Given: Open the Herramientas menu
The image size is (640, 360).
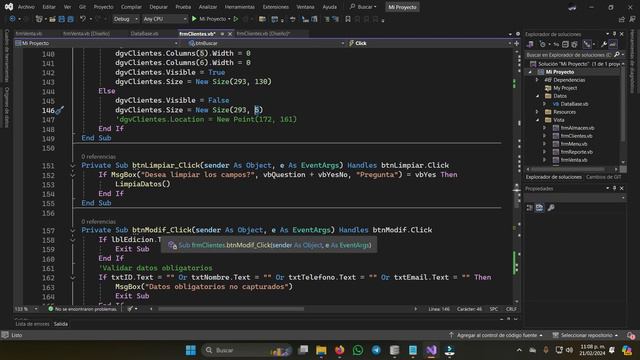Looking at the screenshot, I should click(x=240, y=7).
